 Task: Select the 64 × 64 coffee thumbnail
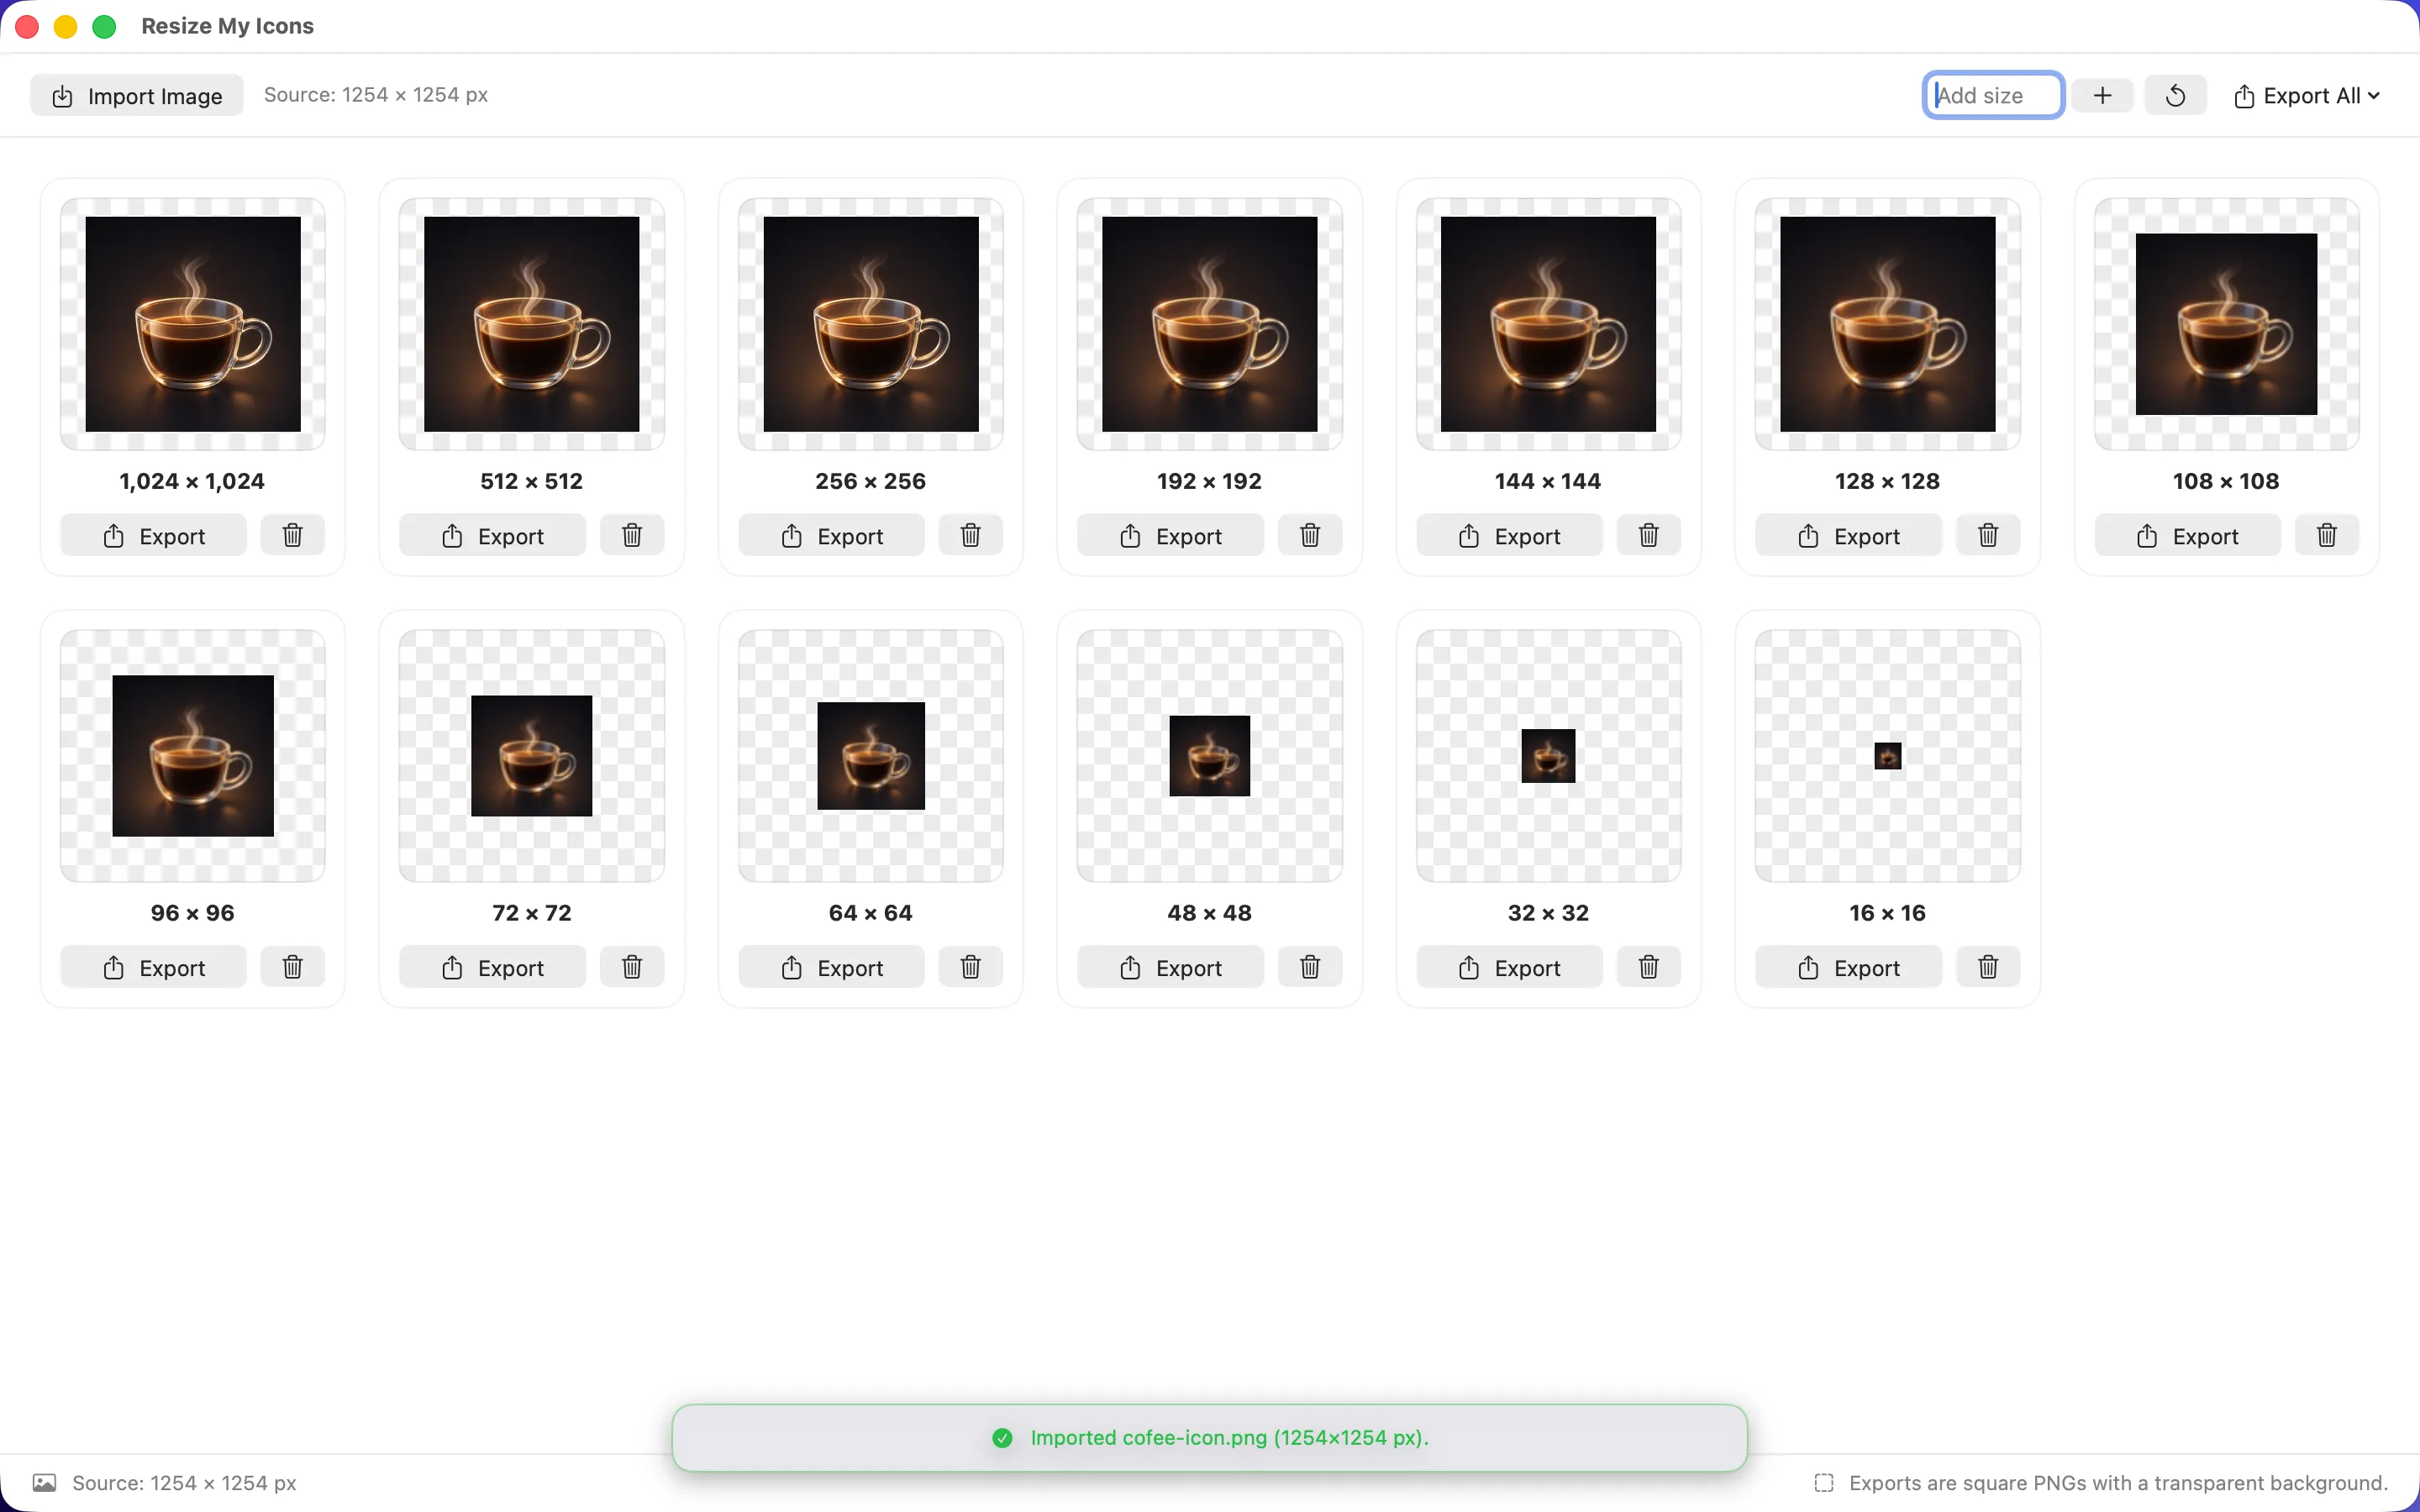click(x=871, y=756)
